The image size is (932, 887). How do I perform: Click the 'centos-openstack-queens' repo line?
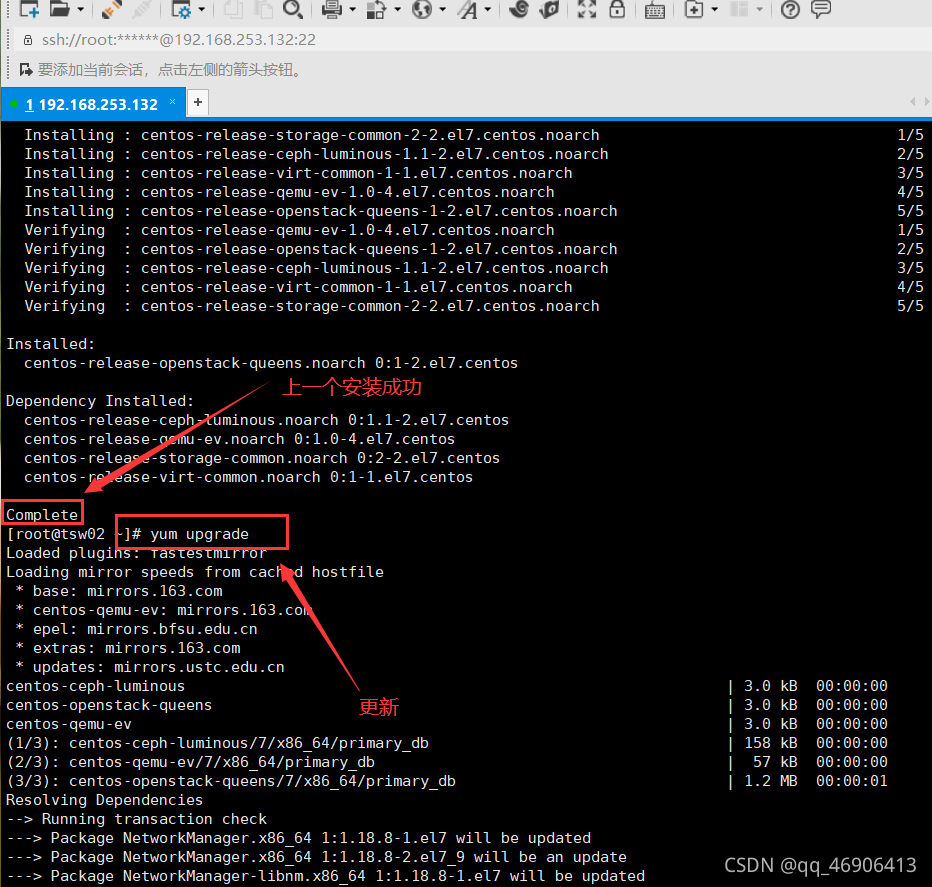click(x=109, y=705)
